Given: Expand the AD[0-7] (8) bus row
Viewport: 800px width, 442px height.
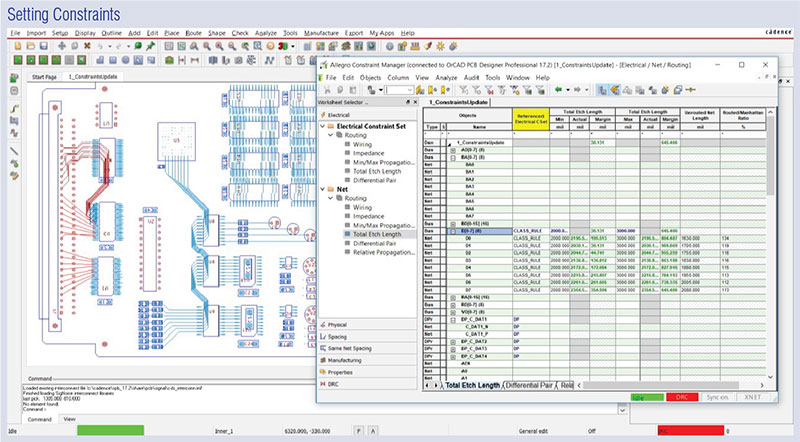Looking at the screenshot, I should [x=453, y=151].
